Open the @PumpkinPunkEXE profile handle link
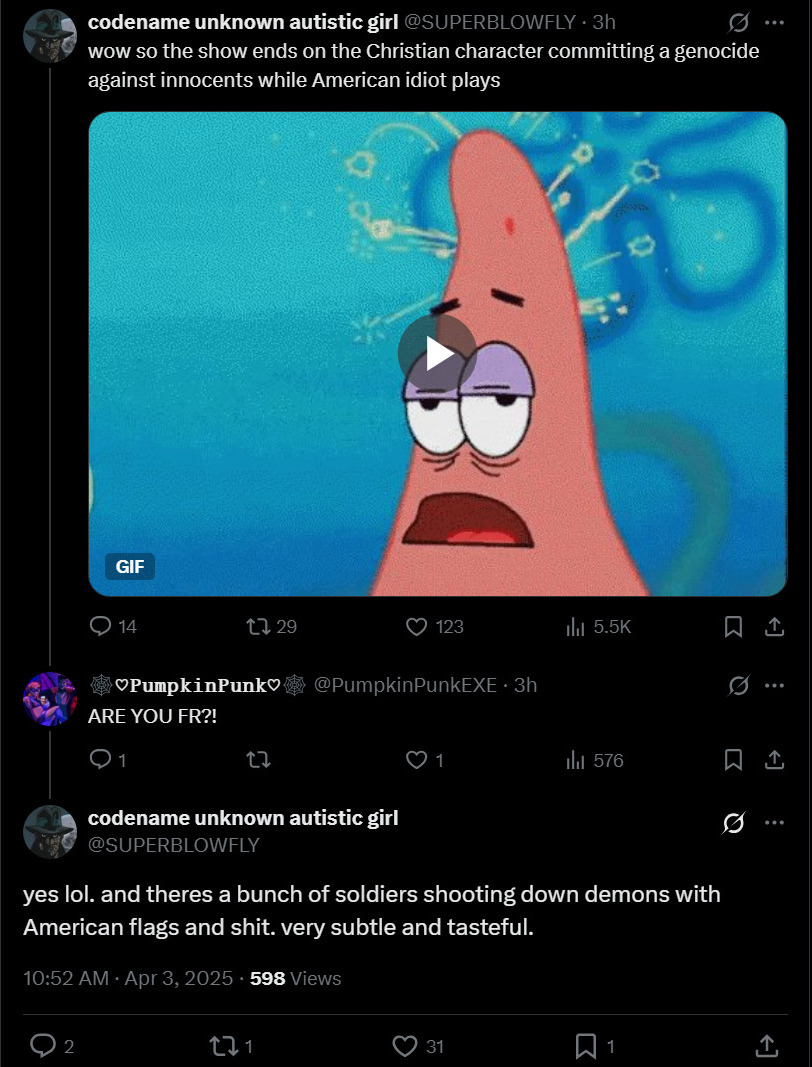Viewport: 812px width, 1067px height. (405, 685)
